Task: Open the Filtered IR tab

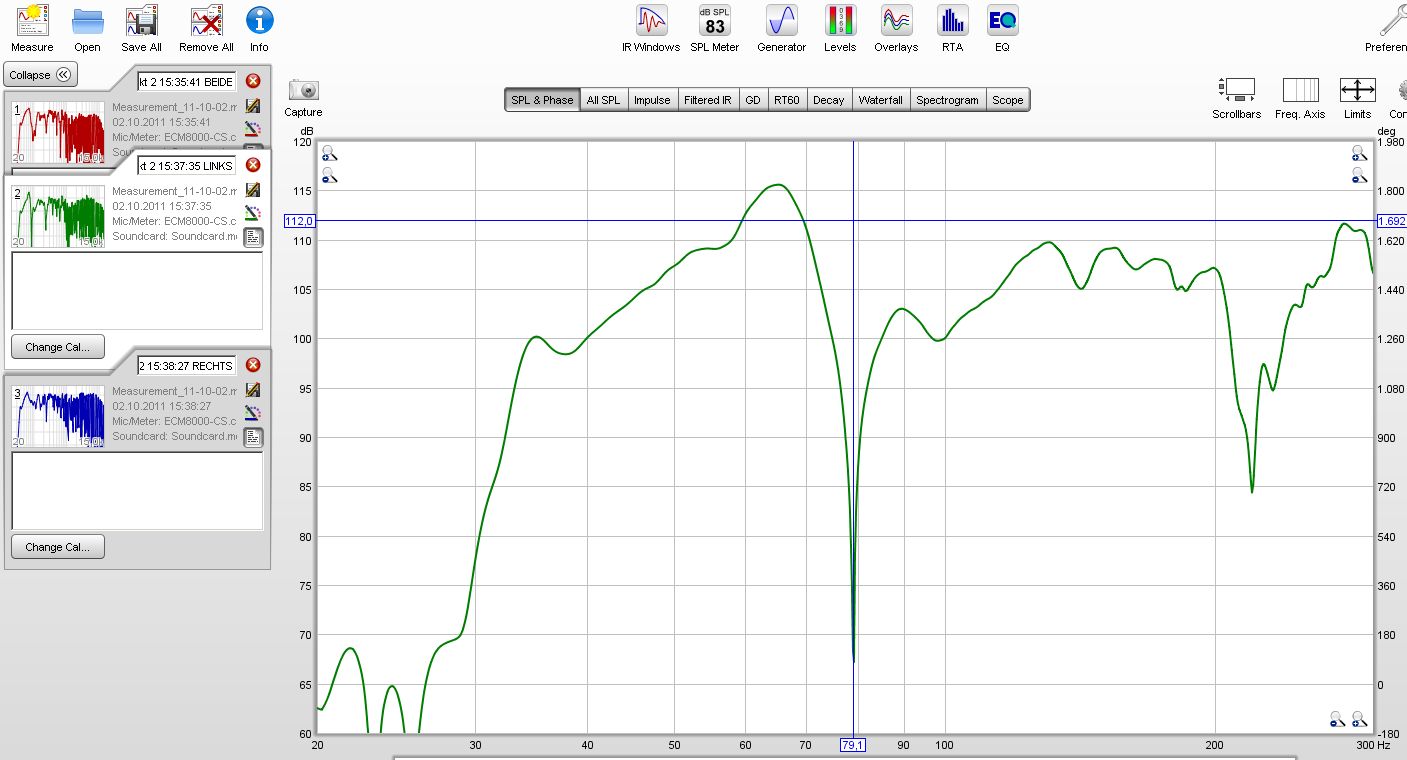Action: pyautogui.click(x=707, y=100)
